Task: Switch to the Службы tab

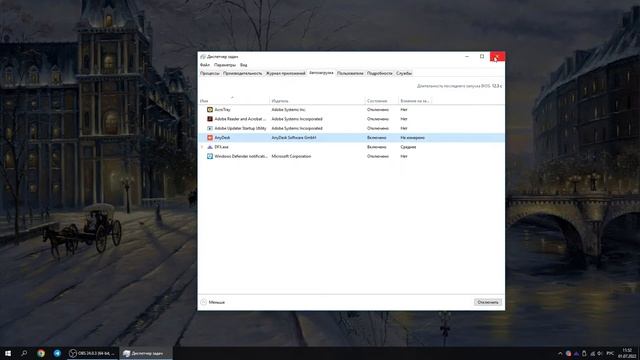Action: click(404, 73)
